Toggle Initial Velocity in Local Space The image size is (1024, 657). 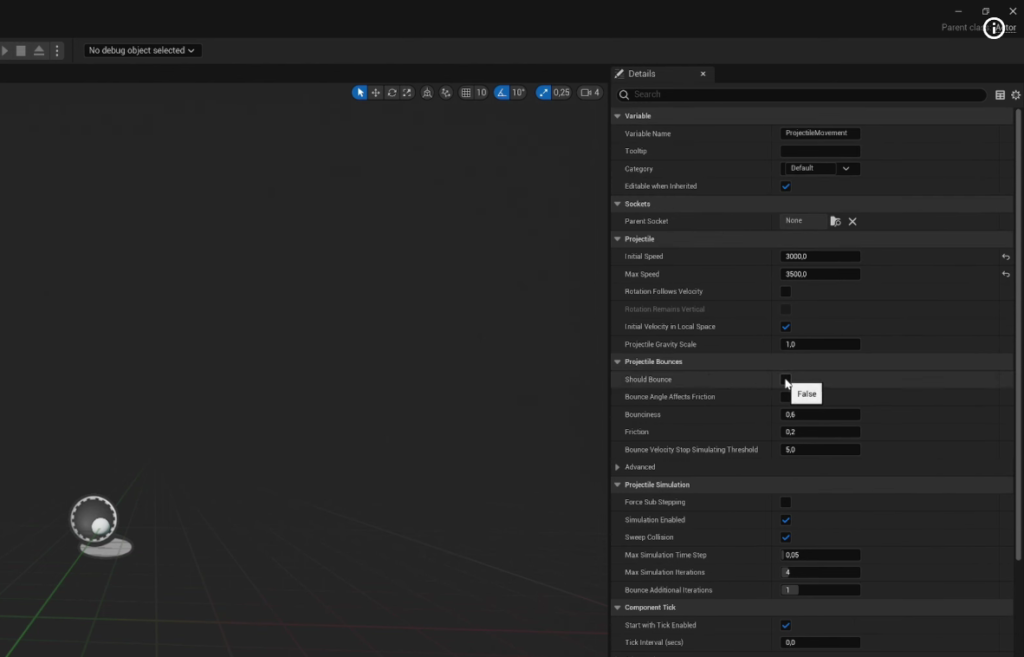[x=786, y=327]
